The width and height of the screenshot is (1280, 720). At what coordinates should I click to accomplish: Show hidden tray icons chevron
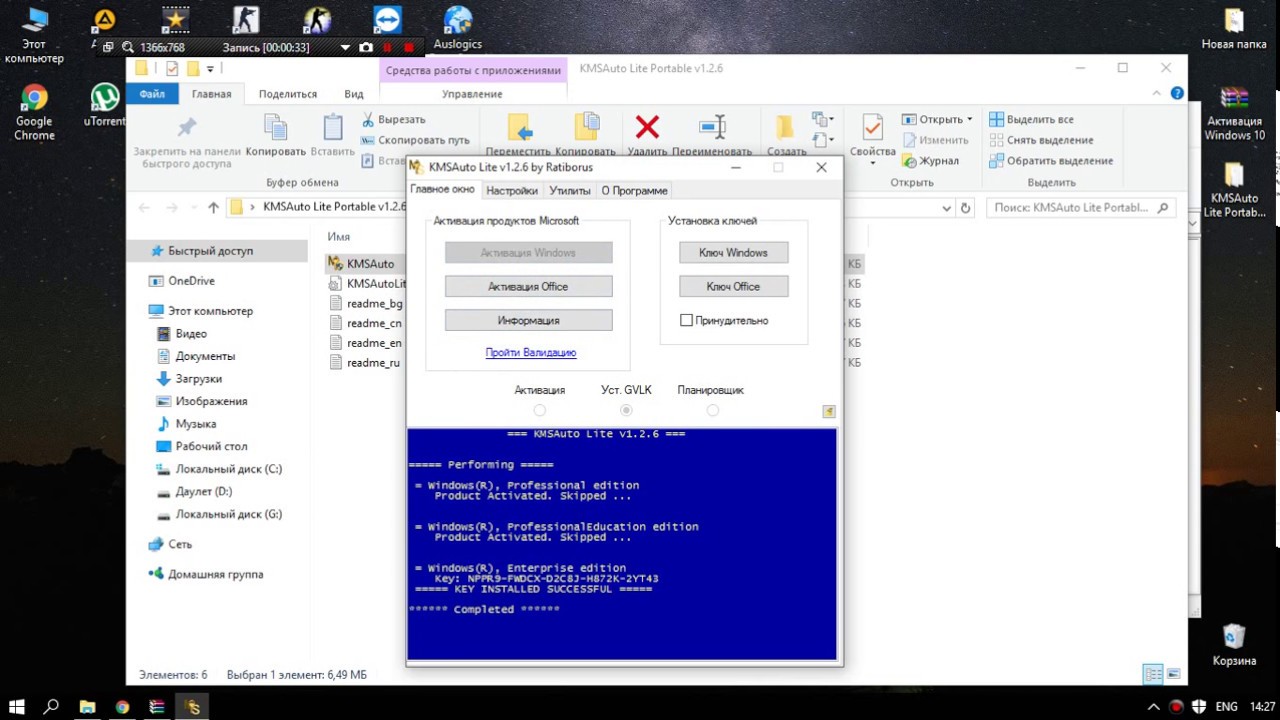(1155, 707)
